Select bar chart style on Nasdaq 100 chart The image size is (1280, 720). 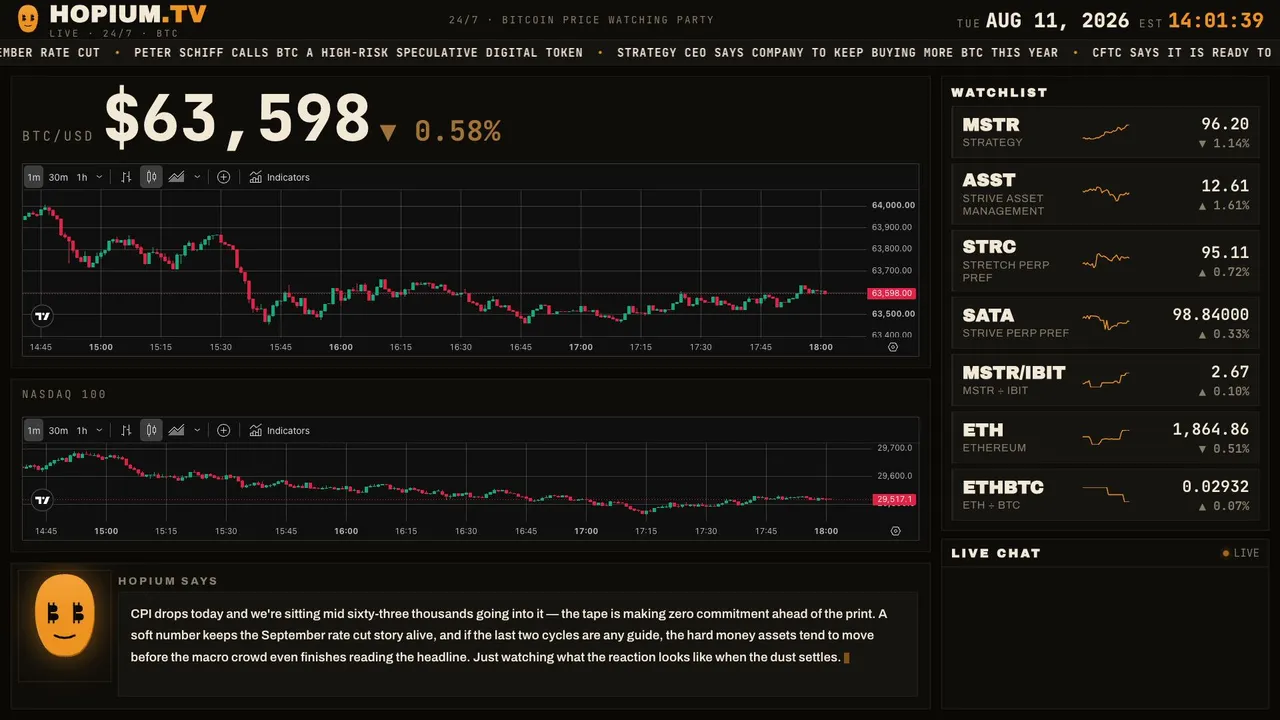126,430
